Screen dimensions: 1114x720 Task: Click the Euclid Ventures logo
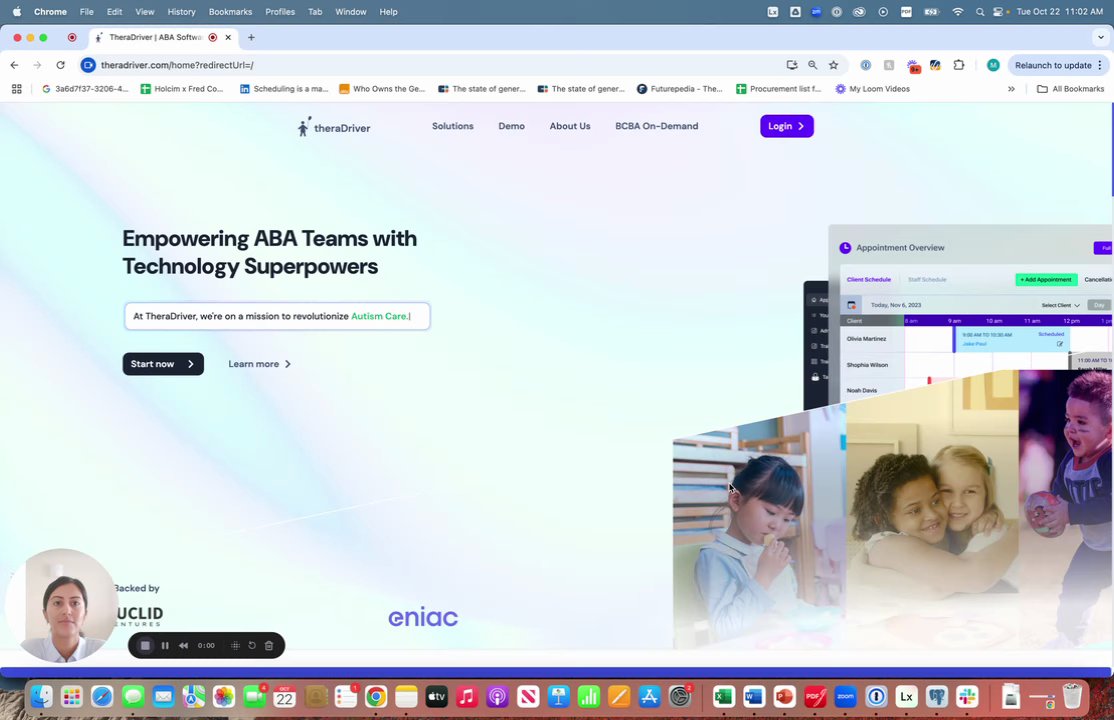139,616
